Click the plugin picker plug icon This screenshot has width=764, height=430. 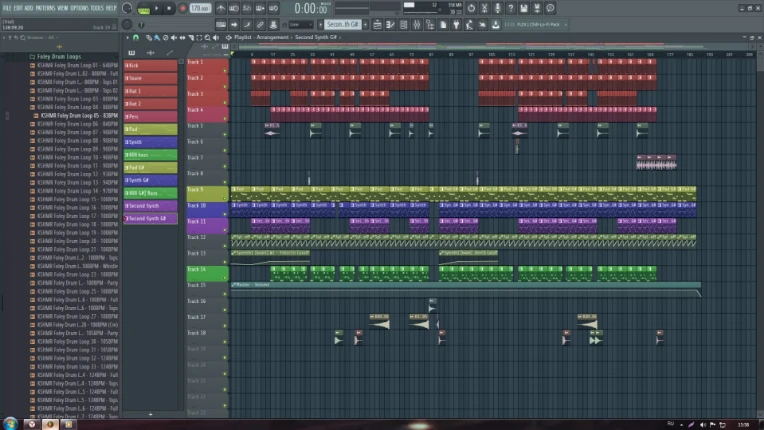[456, 24]
